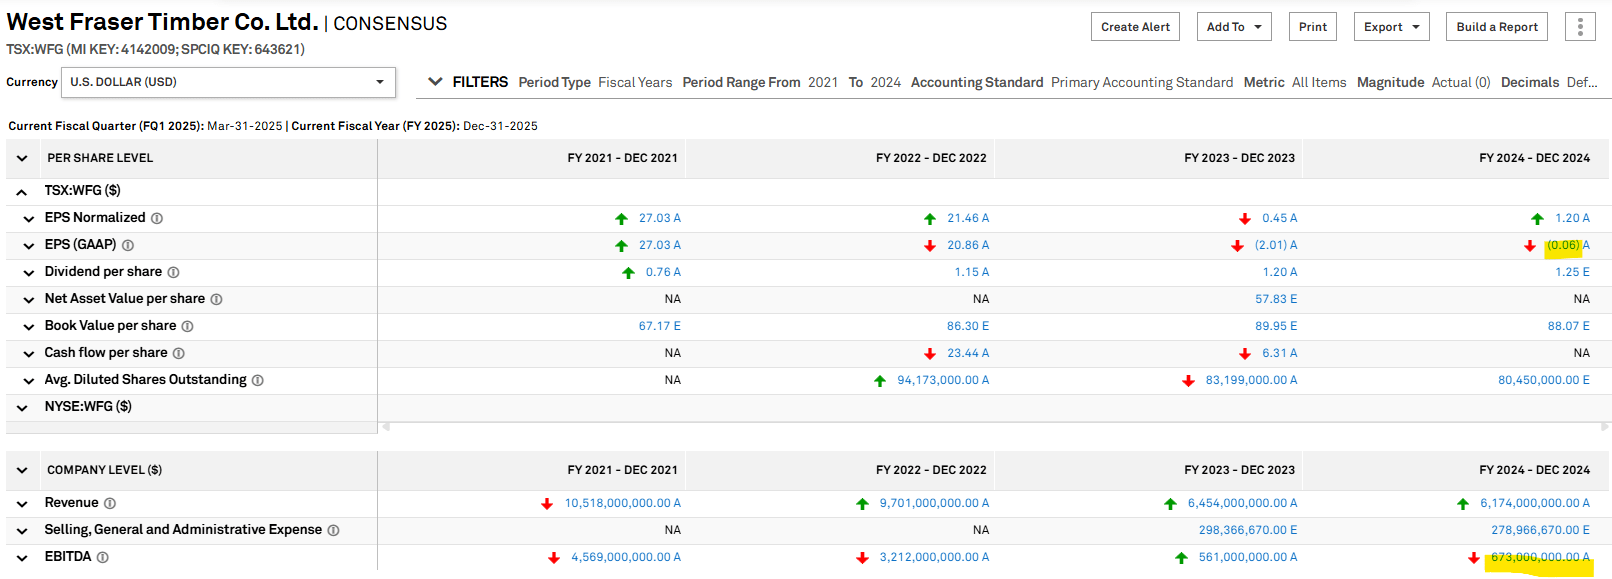This screenshot has height=579, width=1612.
Task: Expand the Dividend per share row
Action: click(29, 272)
